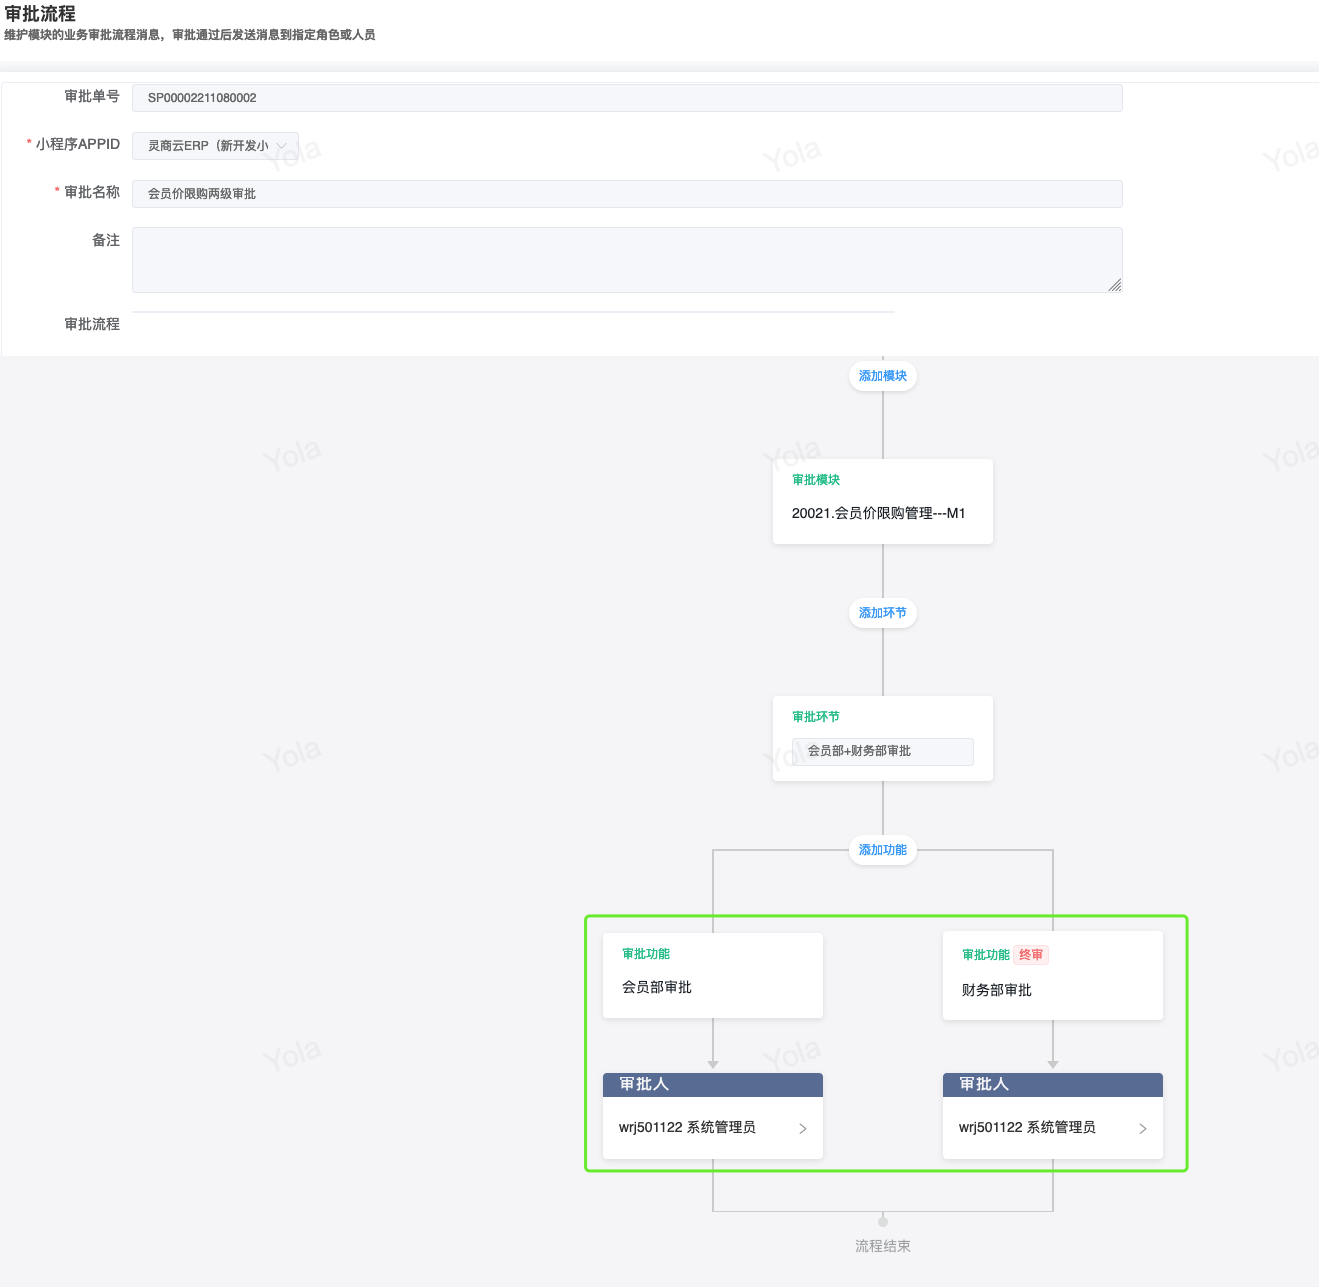This screenshot has width=1319, height=1287.
Task: Focus the 审批名称 text field
Action: [x=627, y=194]
